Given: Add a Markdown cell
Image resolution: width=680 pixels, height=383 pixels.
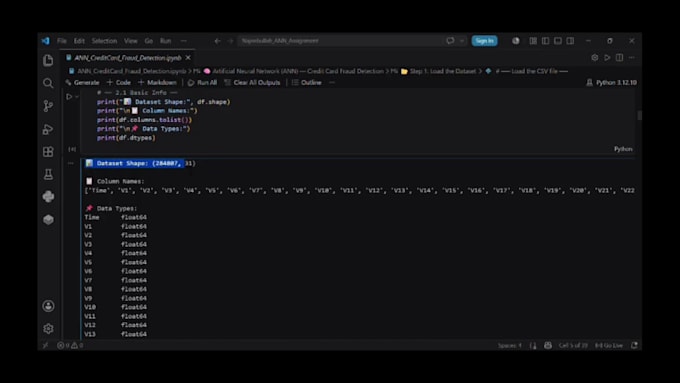Looking at the screenshot, I should coord(157,82).
